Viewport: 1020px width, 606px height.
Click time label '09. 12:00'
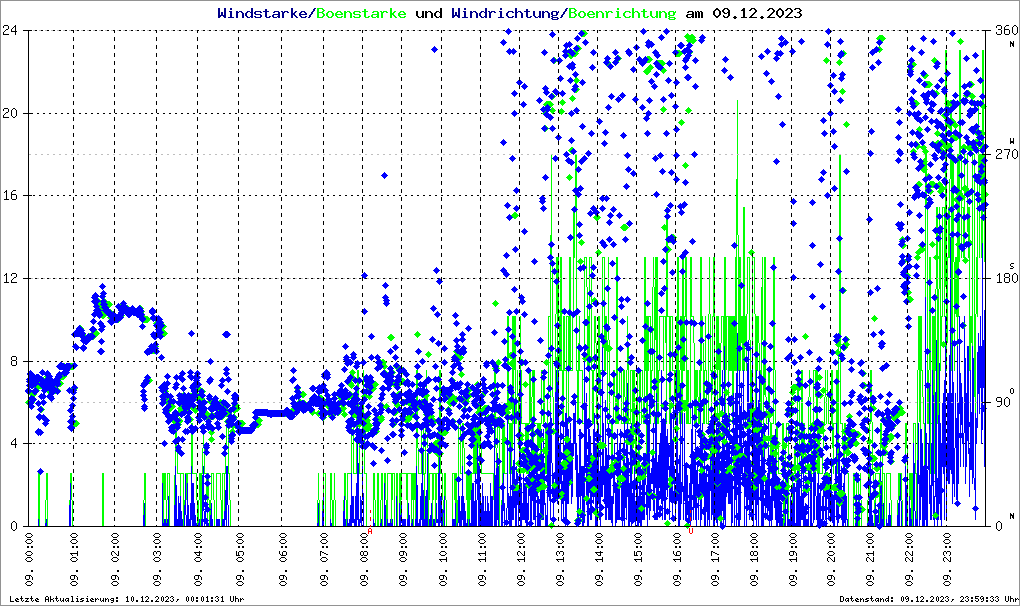point(521,559)
